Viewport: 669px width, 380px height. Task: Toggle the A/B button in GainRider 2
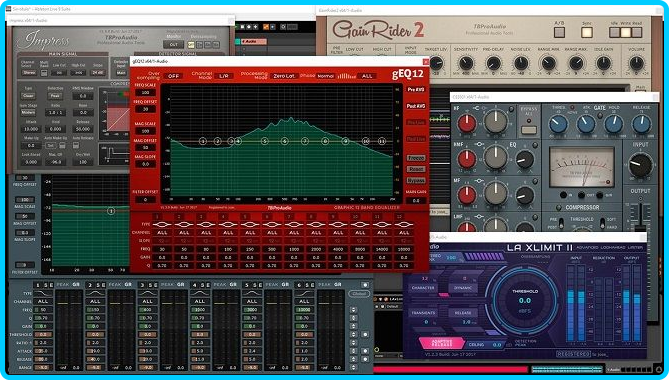point(559,32)
